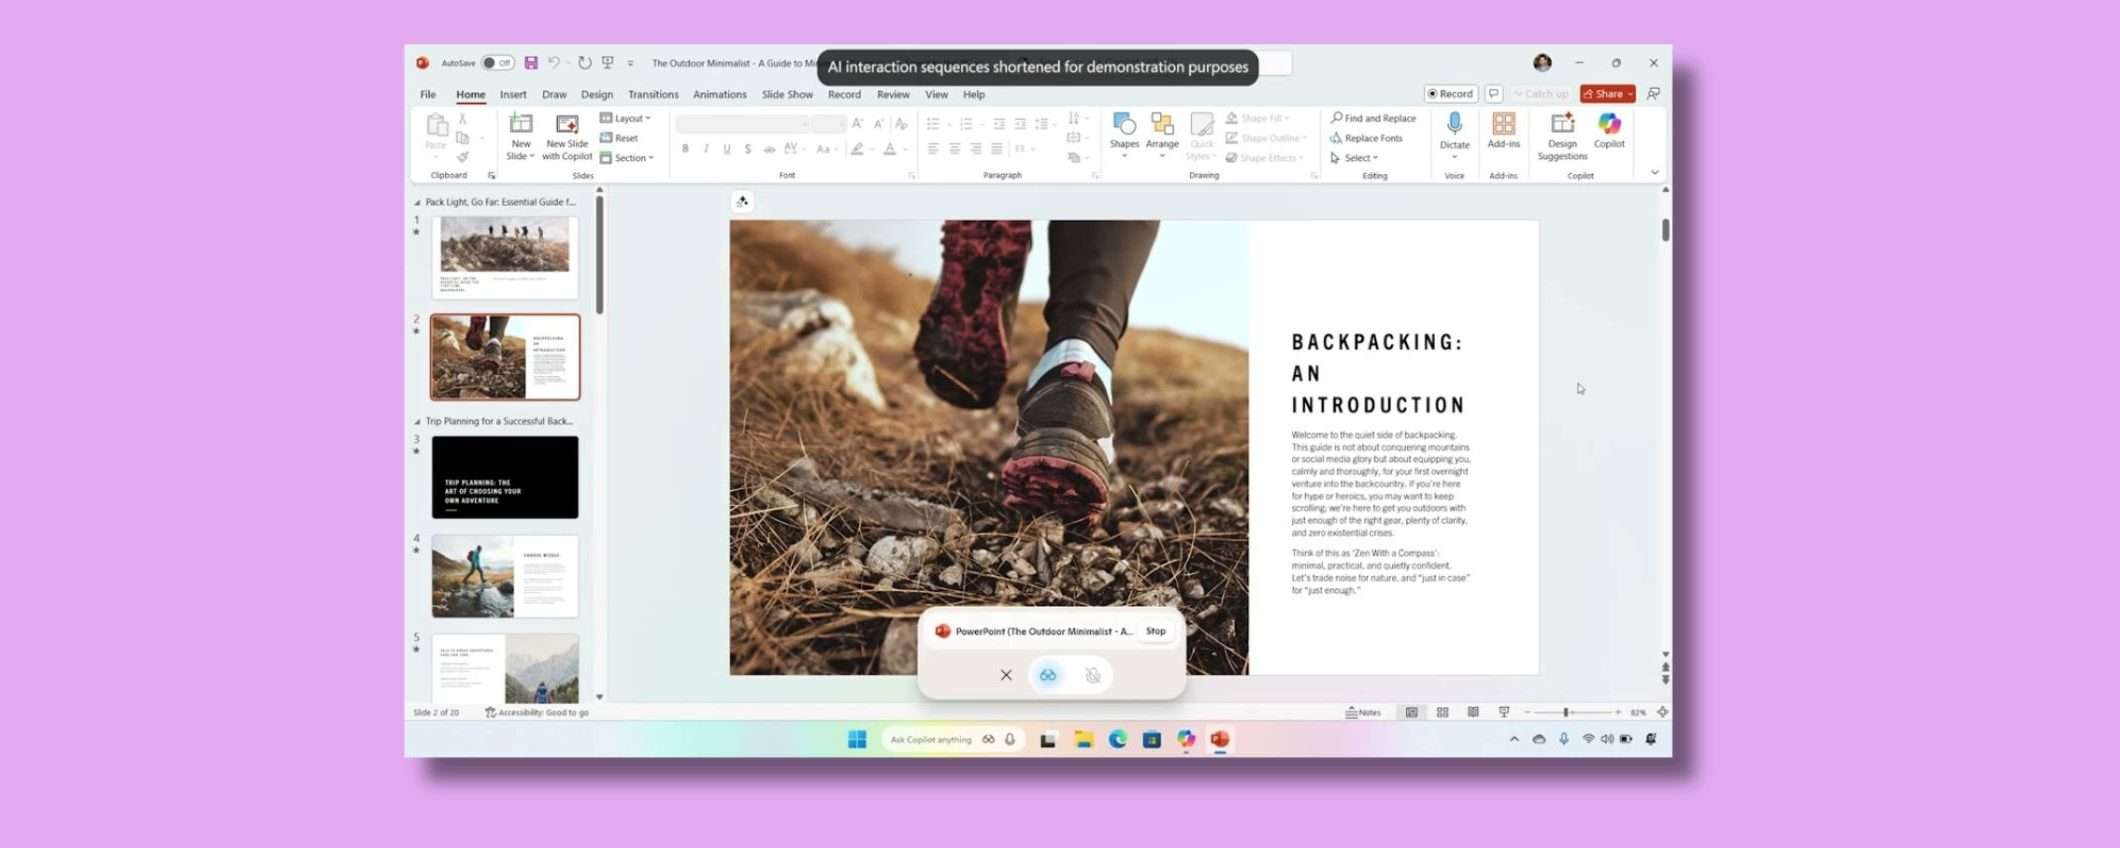Click the Save icon in title bar
Viewport: 2120px width, 848px height.
pyautogui.click(x=531, y=63)
